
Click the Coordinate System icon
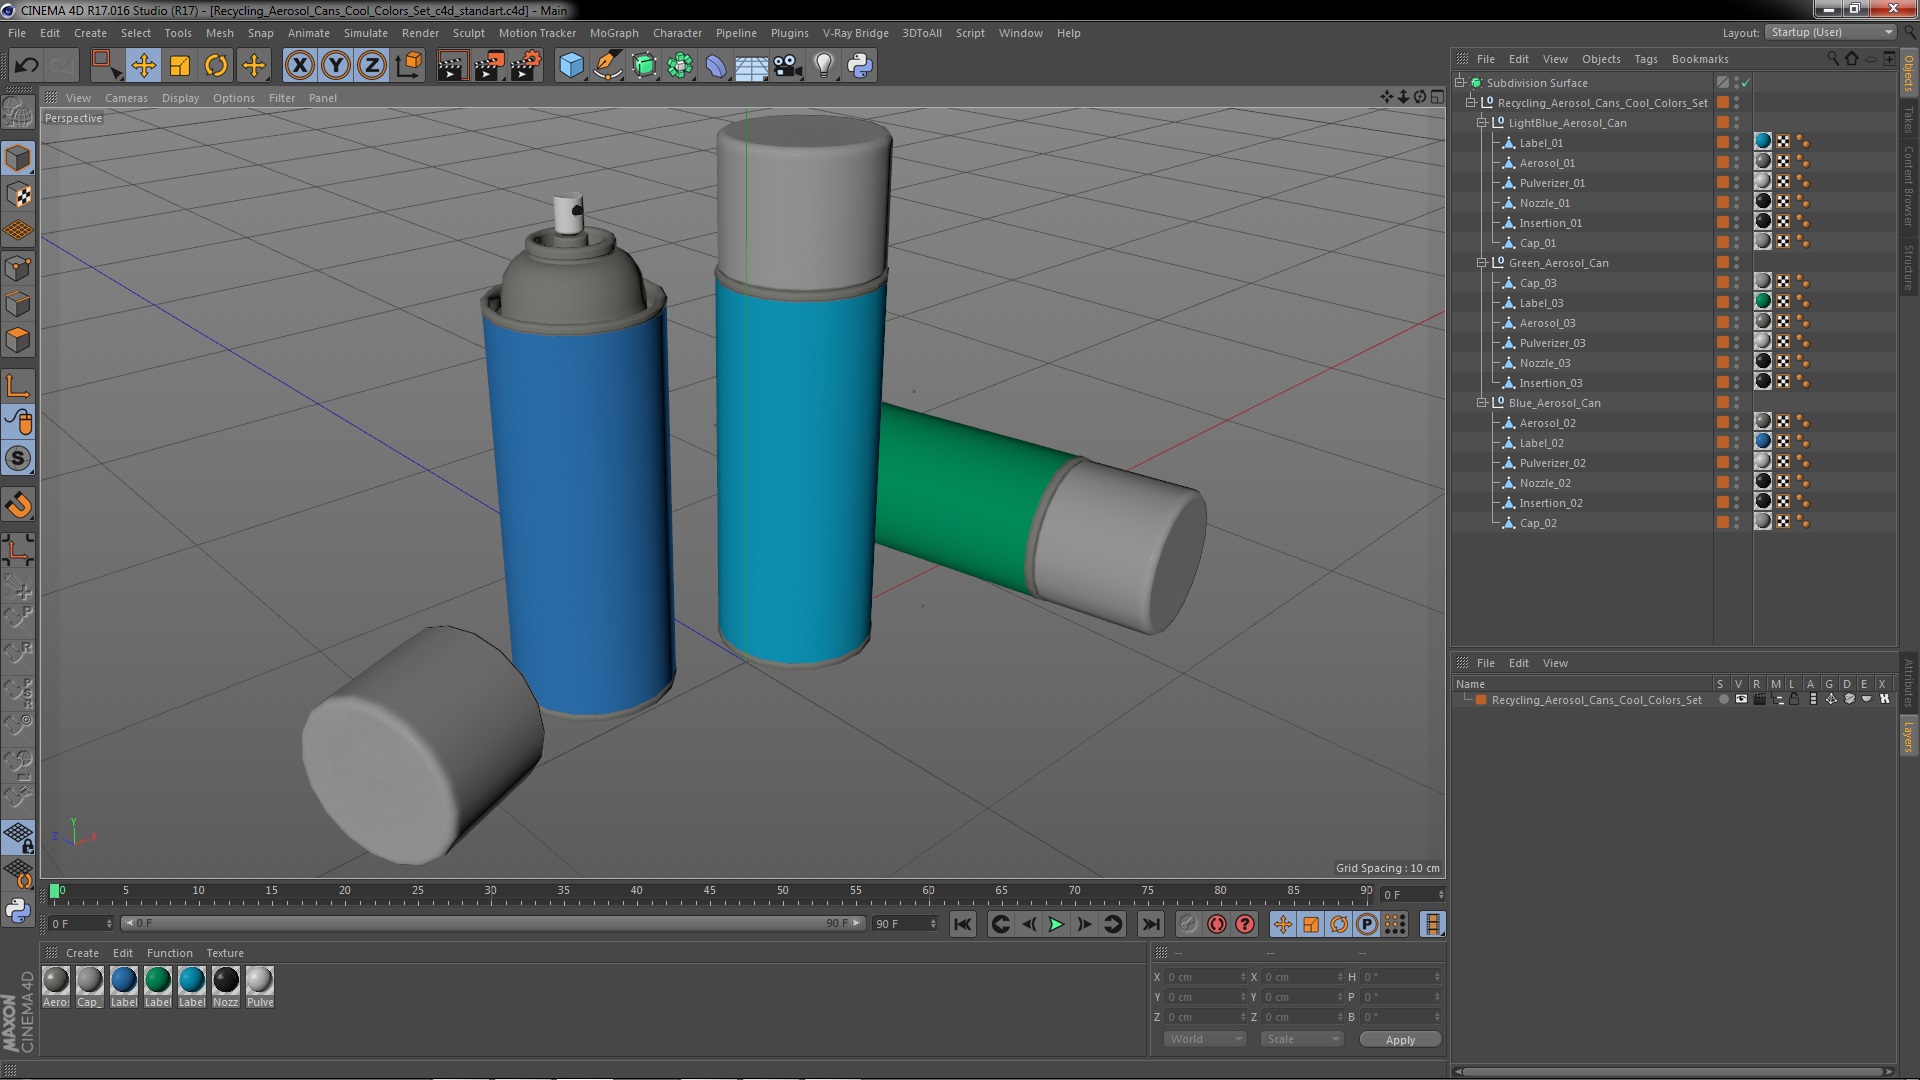click(x=409, y=66)
